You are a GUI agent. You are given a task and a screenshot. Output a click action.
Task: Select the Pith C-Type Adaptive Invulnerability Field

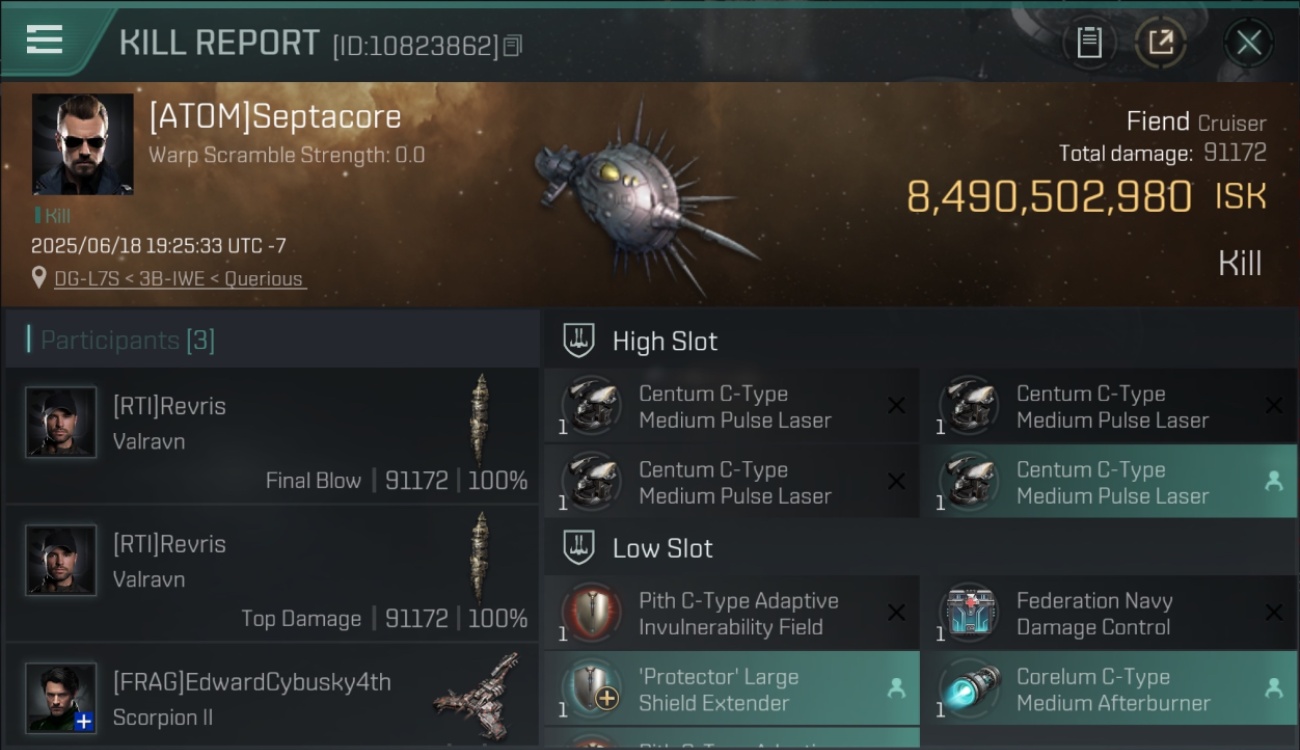[x=731, y=613]
